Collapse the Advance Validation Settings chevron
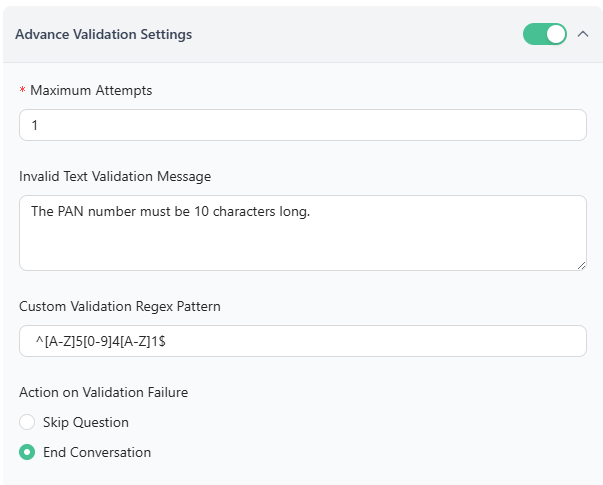Image resolution: width=603 pixels, height=485 pixels. pos(584,34)
